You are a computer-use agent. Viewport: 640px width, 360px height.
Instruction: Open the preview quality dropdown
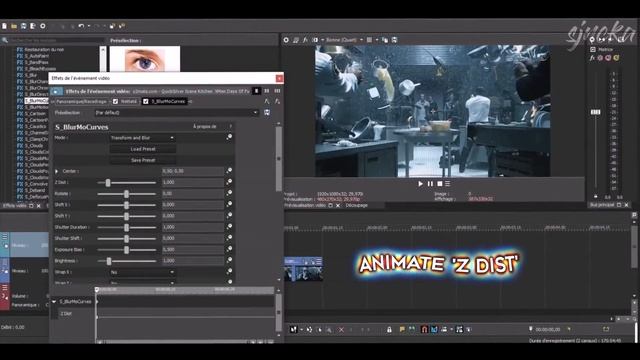coord(344,40)
